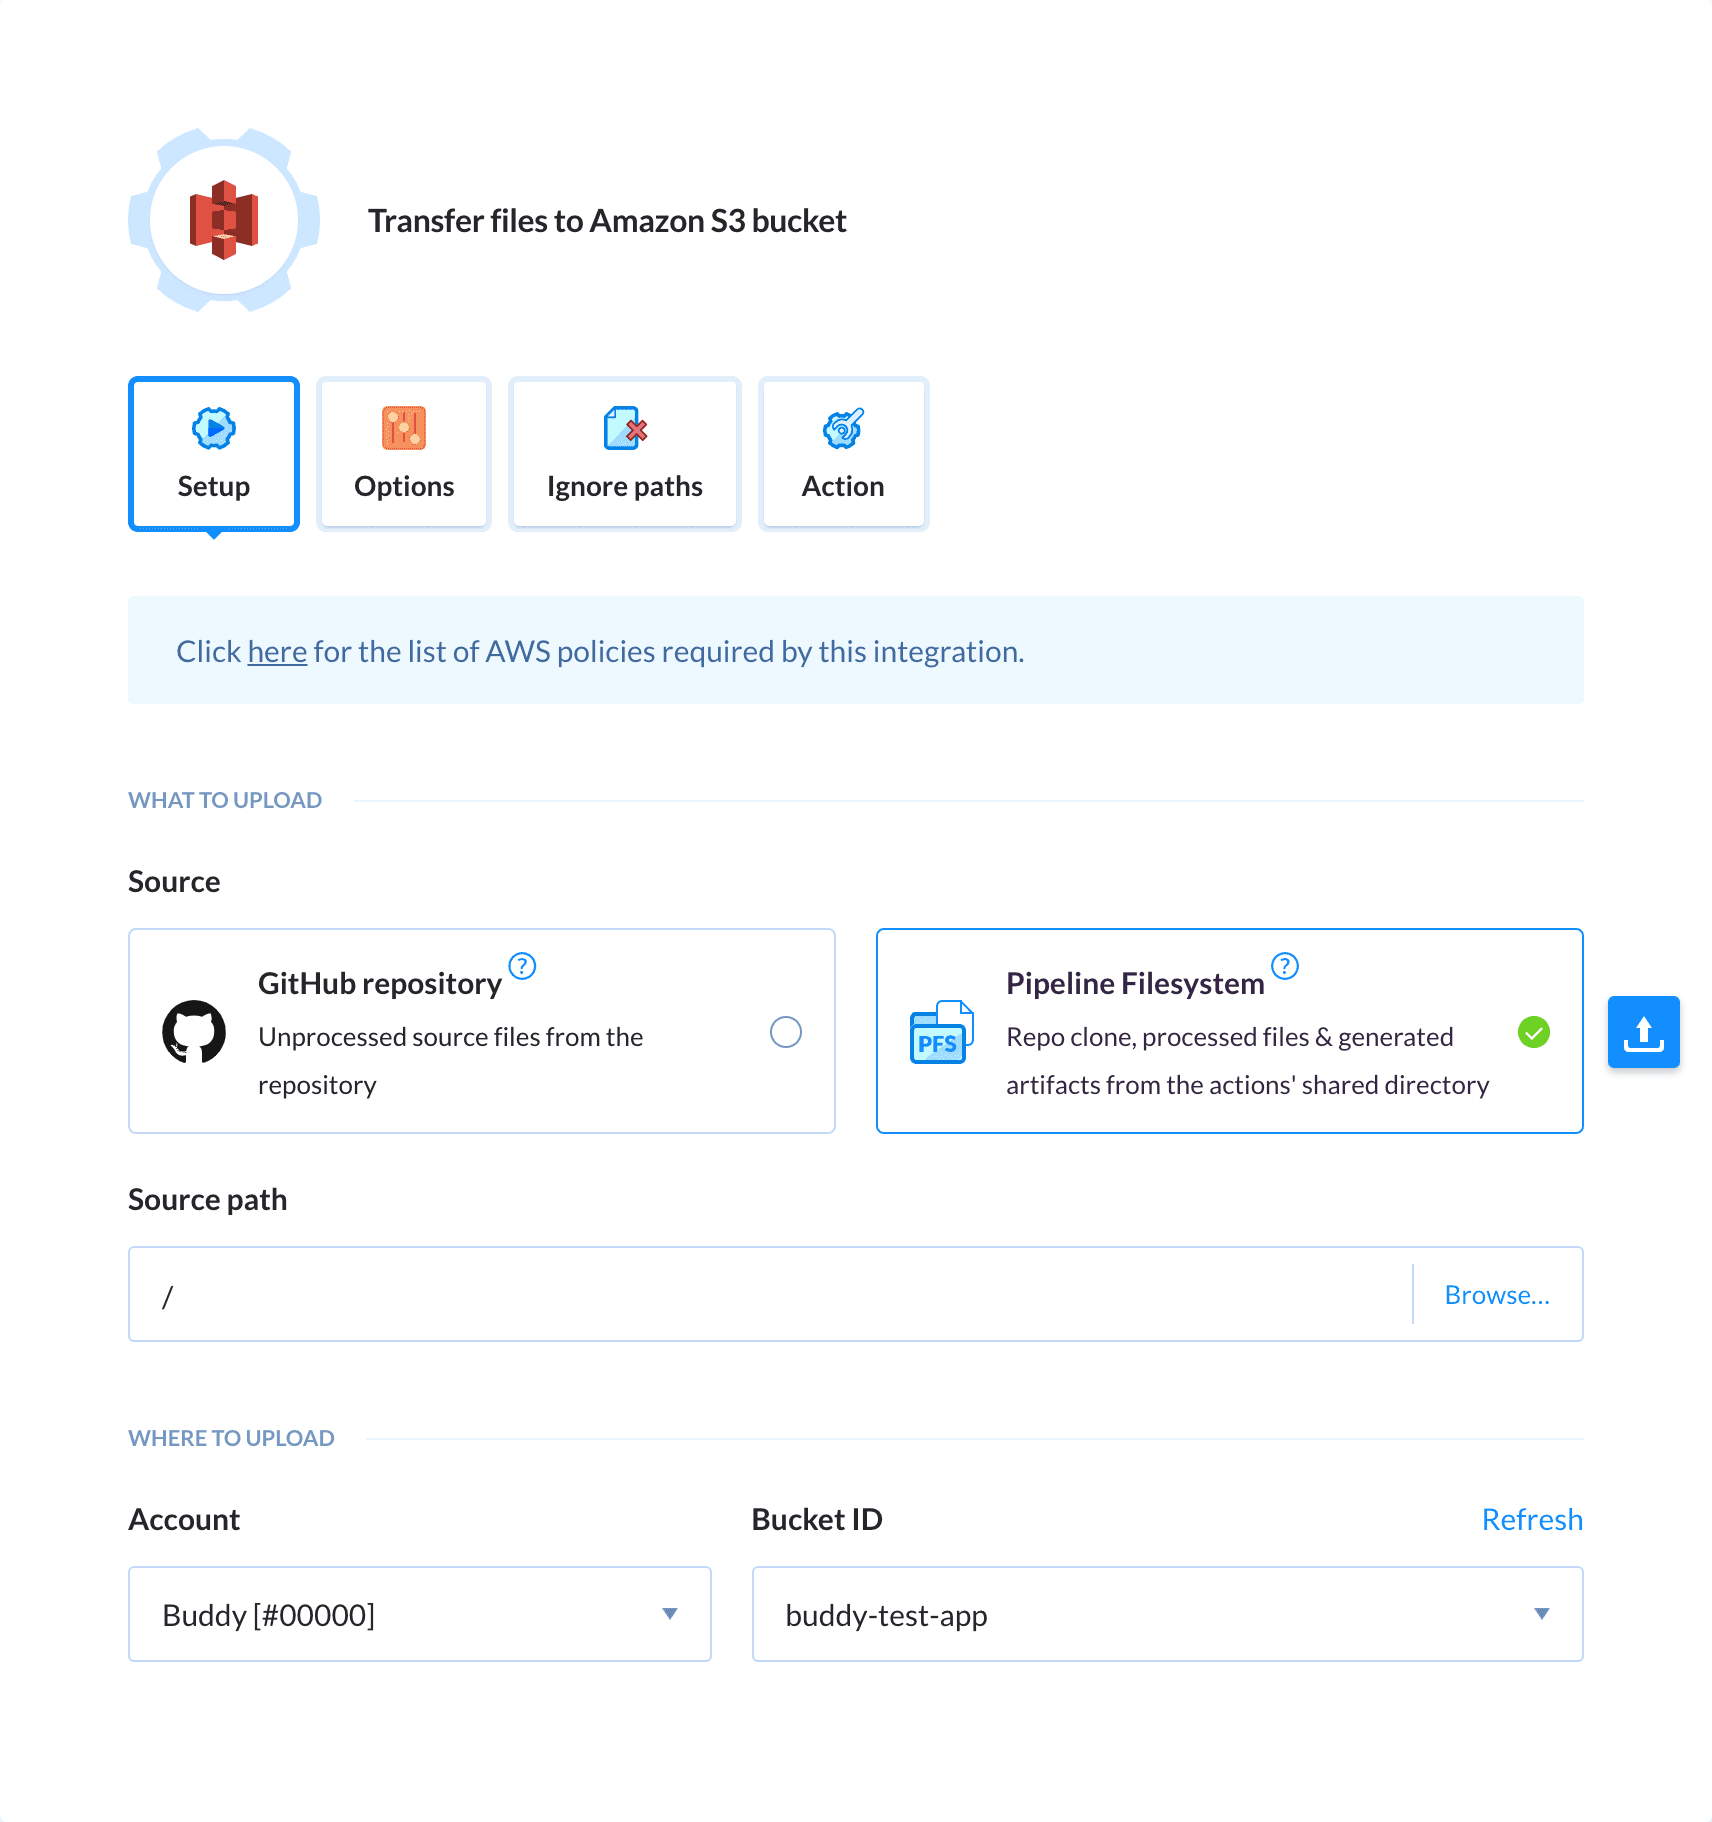1712x1822 pixels.
Task: Click the blue upload icon on the right
Action: tap(1643, 1032)
